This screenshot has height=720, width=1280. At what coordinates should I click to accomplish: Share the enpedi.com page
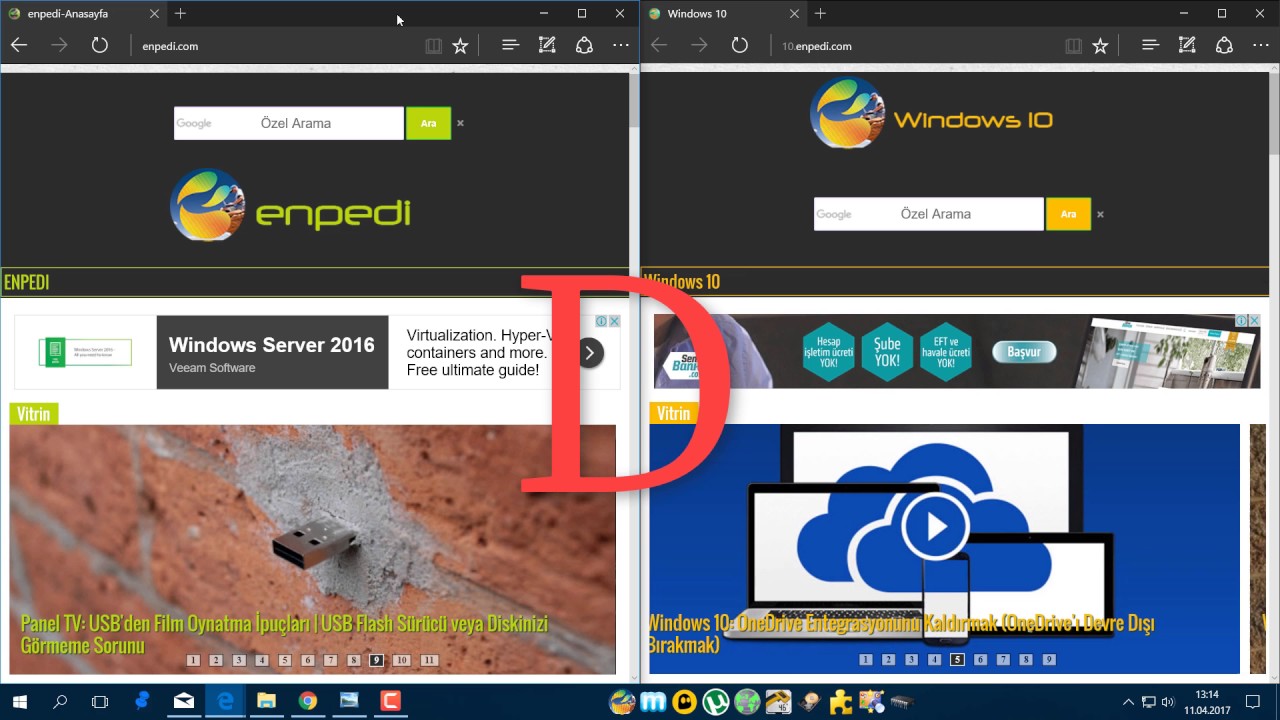(x=584, y=45)
